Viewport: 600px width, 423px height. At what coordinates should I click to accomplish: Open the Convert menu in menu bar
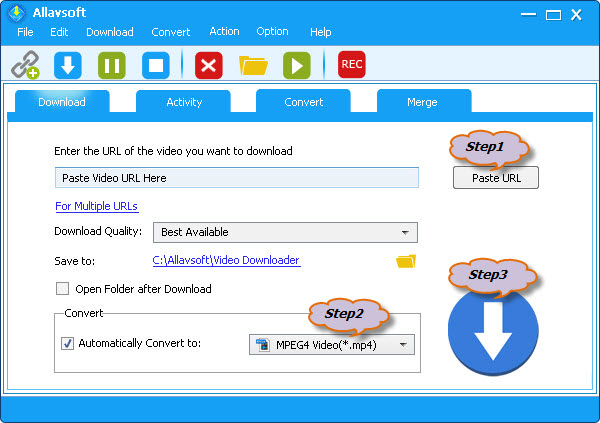[x=171, y=32]
